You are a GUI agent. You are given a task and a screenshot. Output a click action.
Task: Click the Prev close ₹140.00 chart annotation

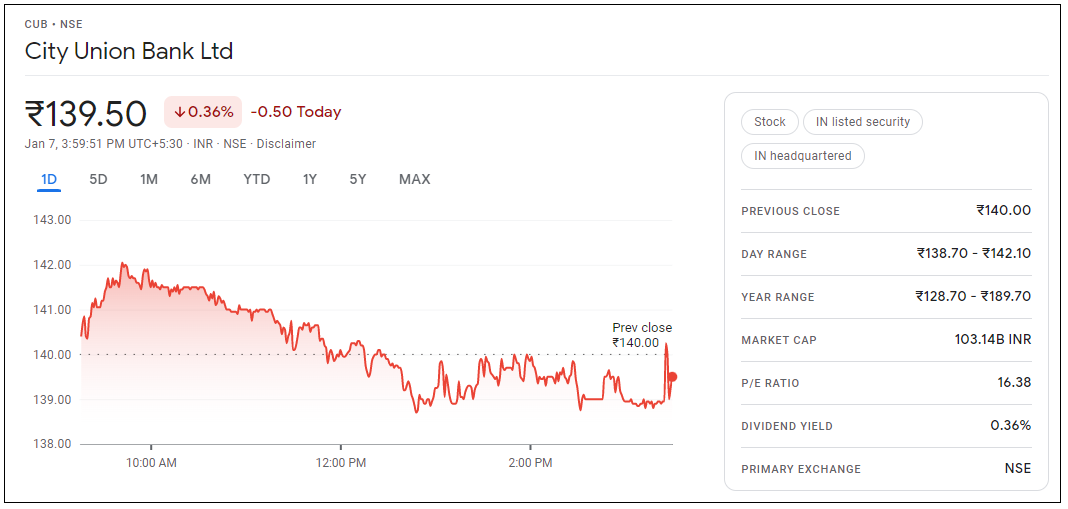tap(642, 335)
